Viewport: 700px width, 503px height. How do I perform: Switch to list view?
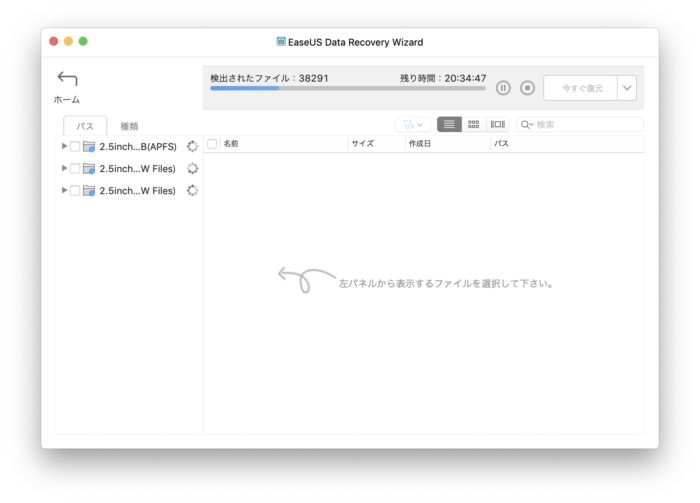coord(449,125)
